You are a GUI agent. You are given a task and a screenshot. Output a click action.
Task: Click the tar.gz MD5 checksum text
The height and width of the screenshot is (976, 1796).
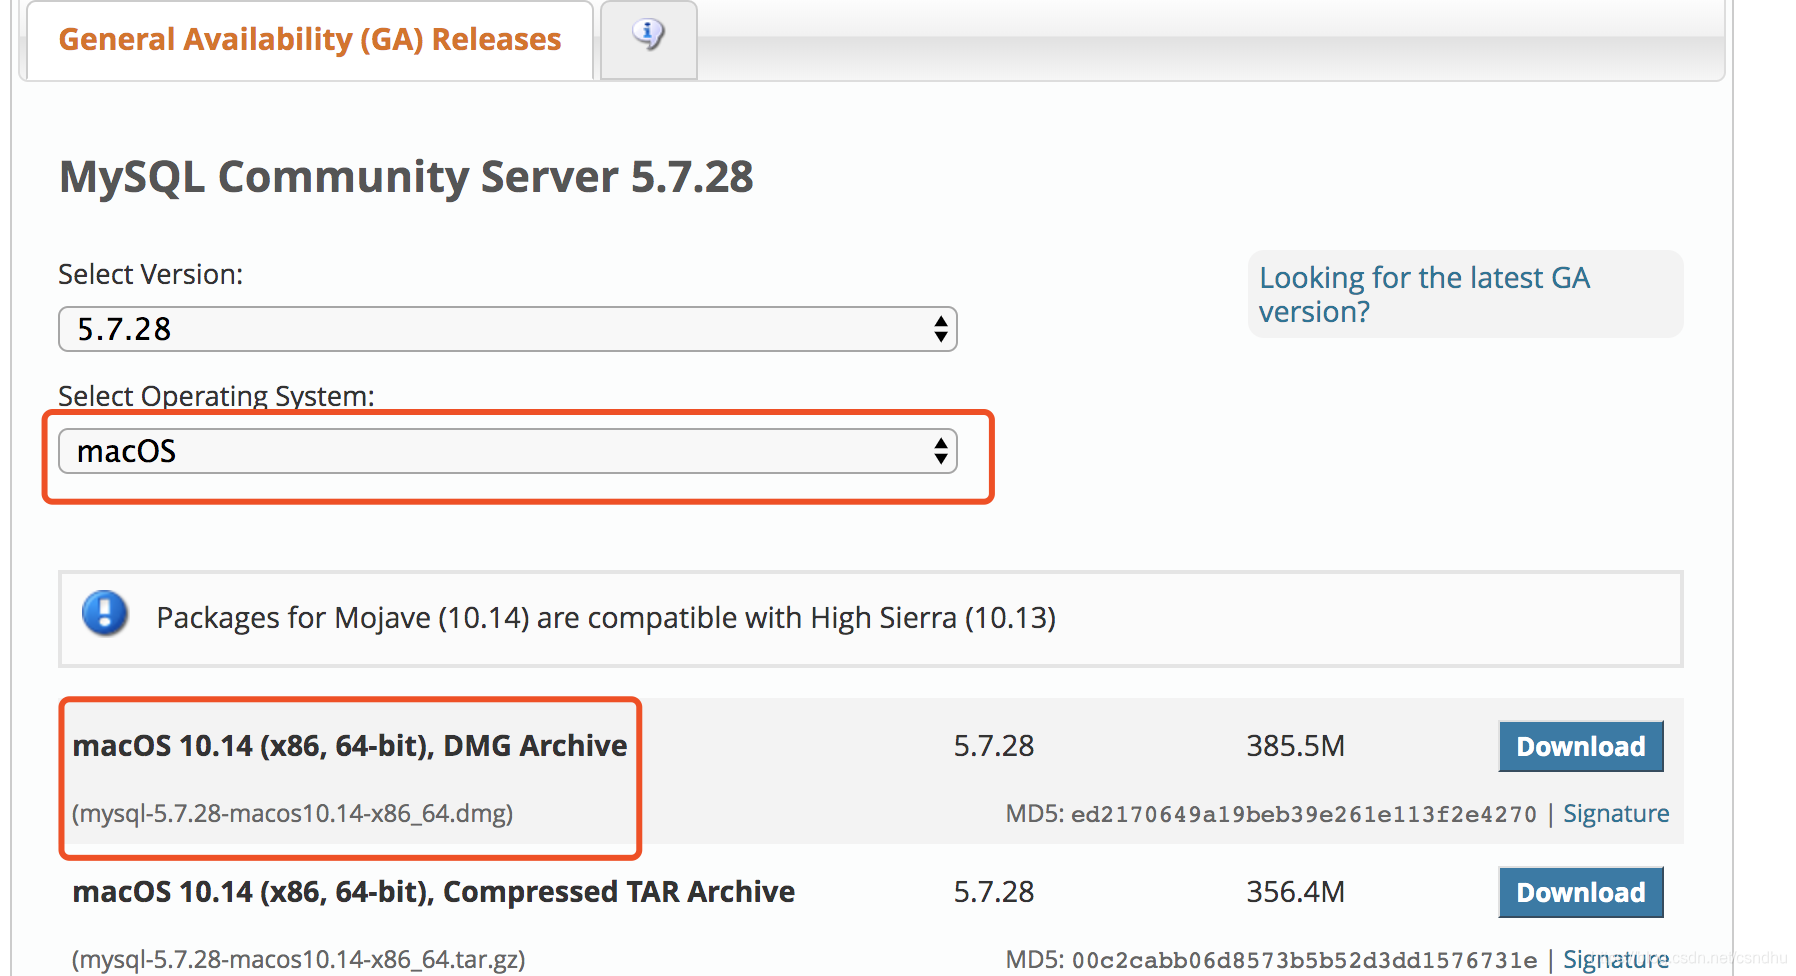[1304, 960]
